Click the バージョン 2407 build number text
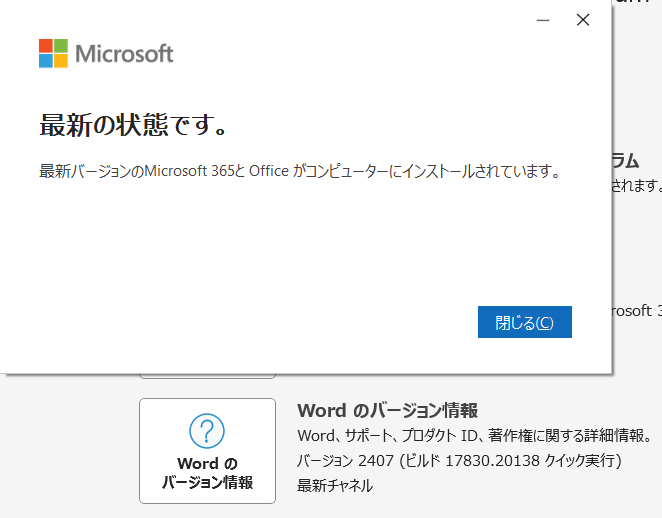This screenshot has height=518, width=662. point(459,460)
